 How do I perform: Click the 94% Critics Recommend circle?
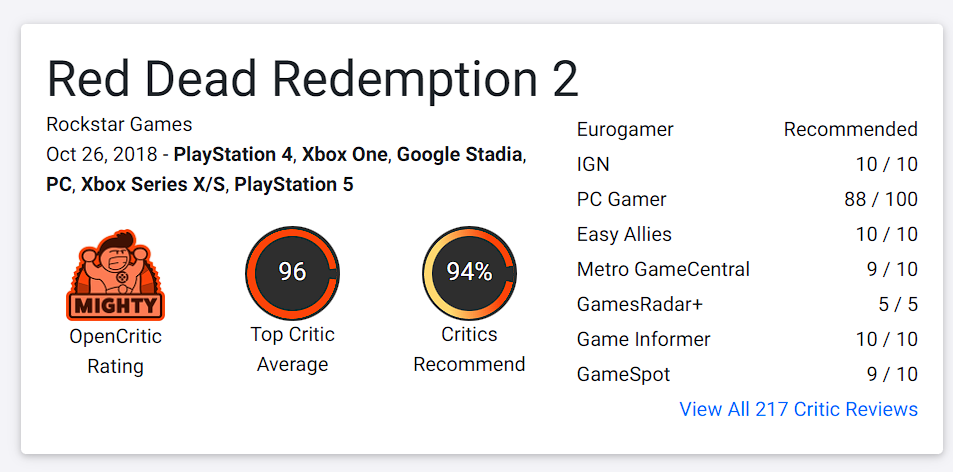click(469, 272)
